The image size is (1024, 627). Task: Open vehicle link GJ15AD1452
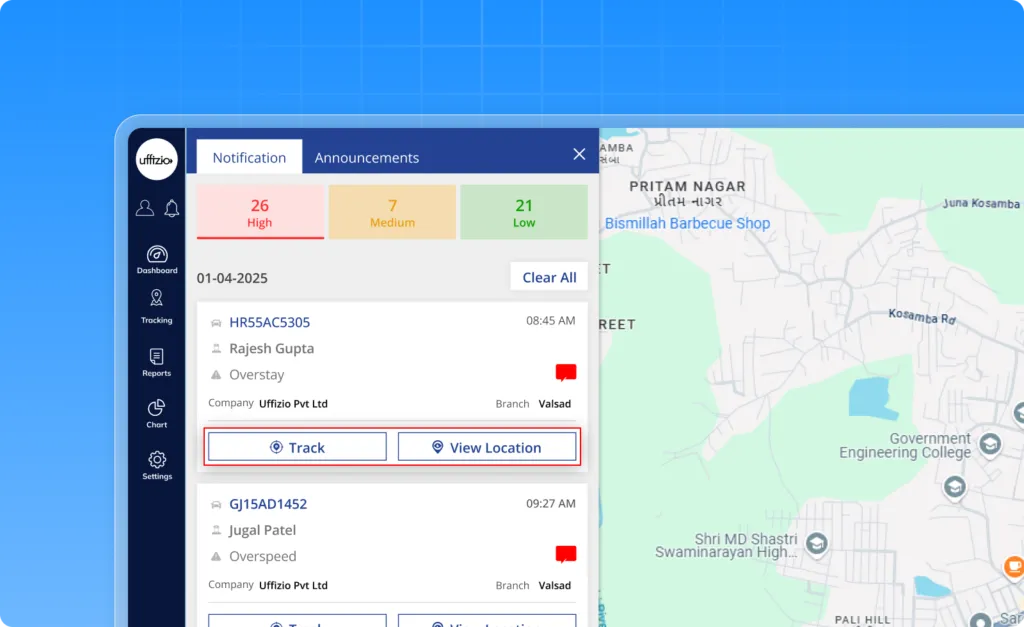click(268, 504)
